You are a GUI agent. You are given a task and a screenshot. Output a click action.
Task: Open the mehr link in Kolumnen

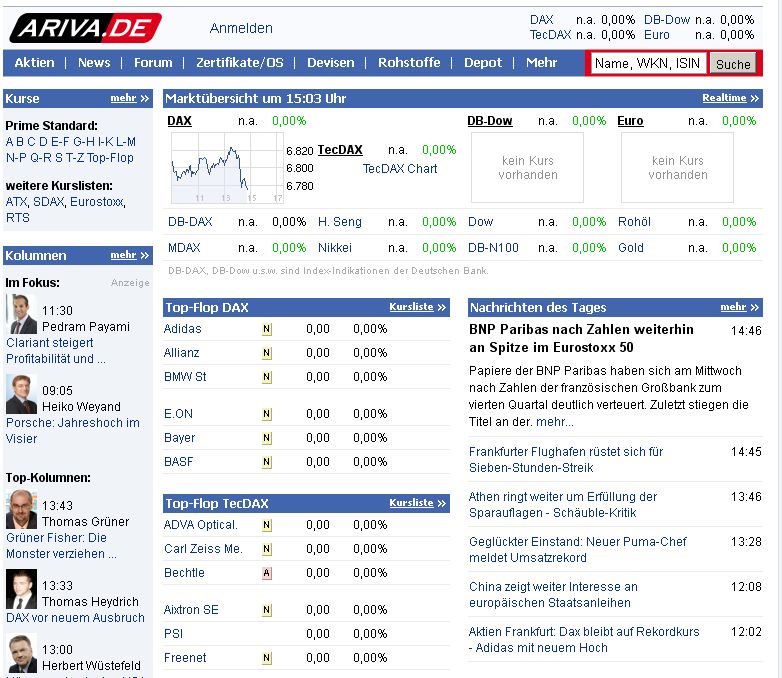tap(129, 255)
